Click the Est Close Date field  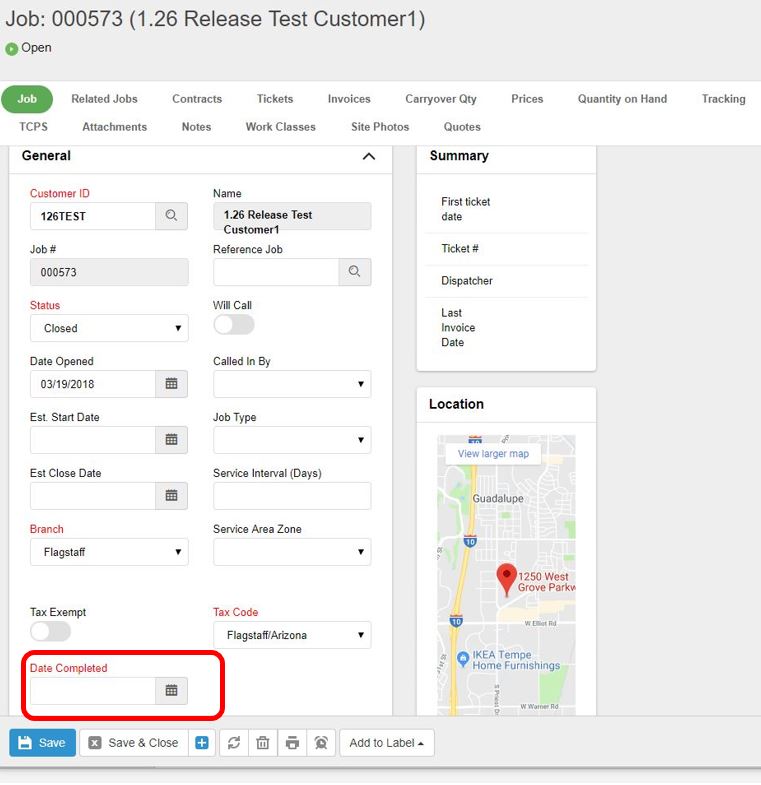(93, 496)
